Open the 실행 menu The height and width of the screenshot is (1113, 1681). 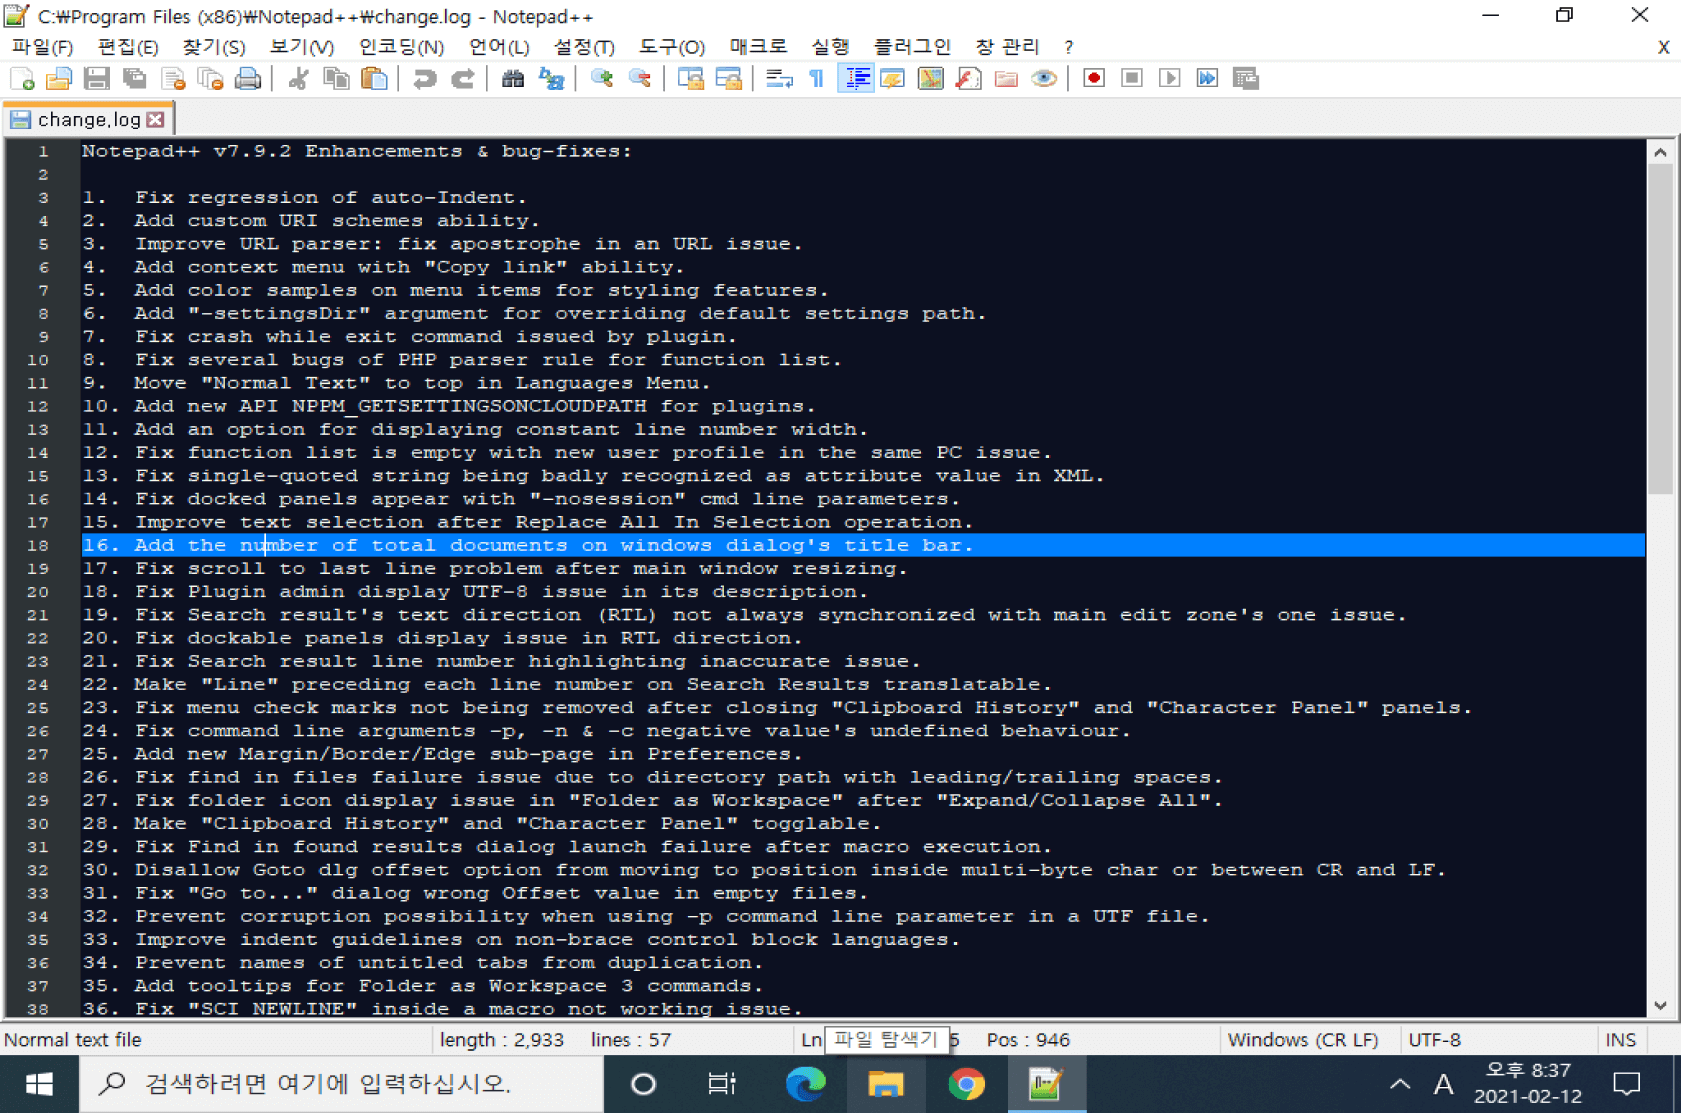830,47
